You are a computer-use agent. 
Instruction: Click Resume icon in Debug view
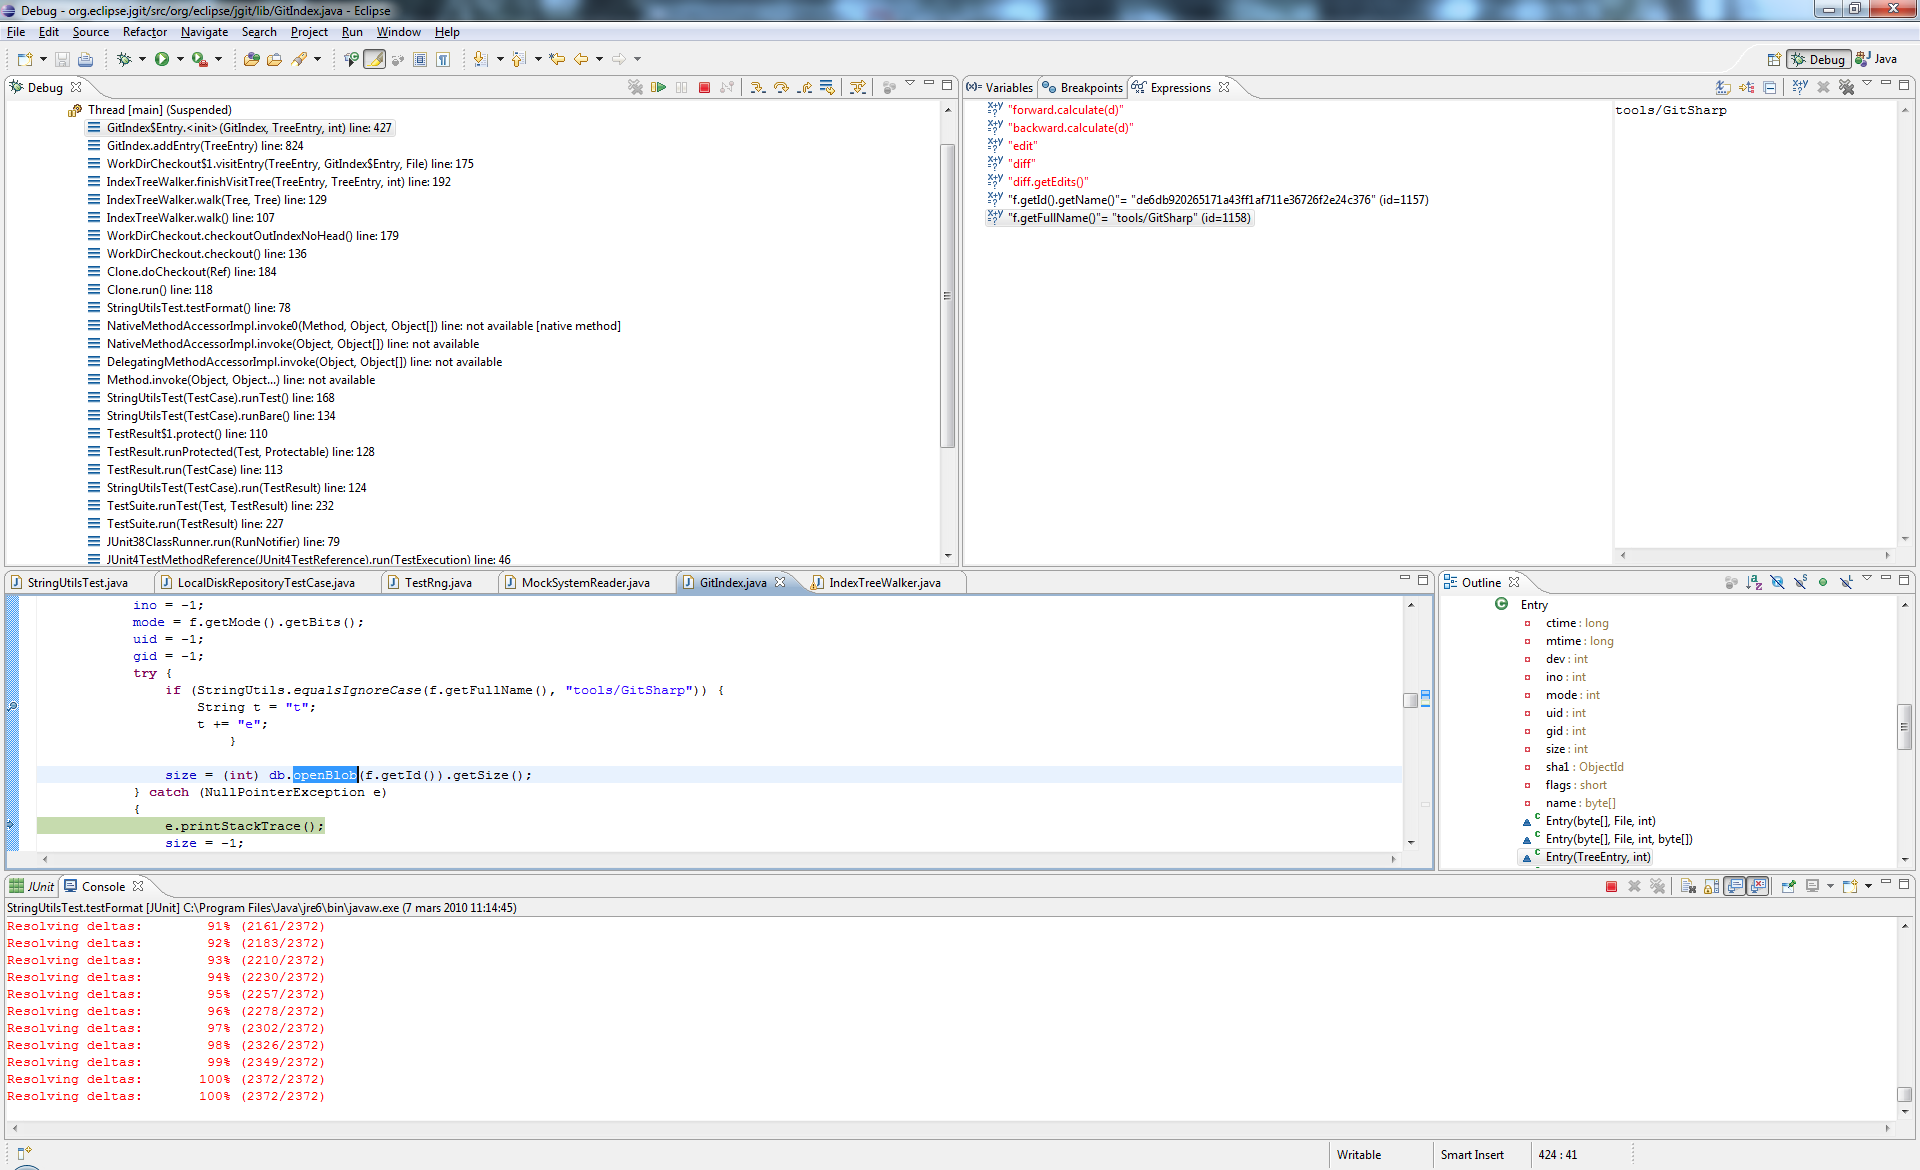(658, 88)
